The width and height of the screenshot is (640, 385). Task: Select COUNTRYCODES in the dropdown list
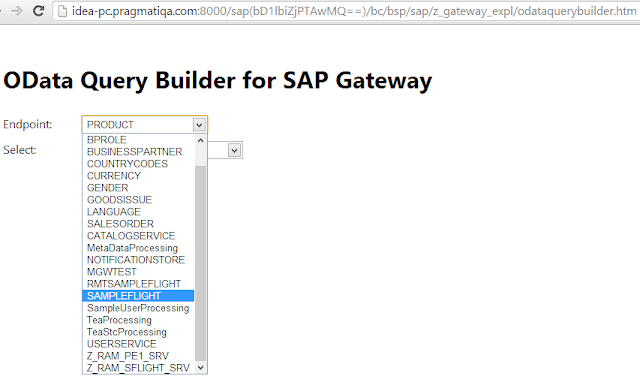138,164
